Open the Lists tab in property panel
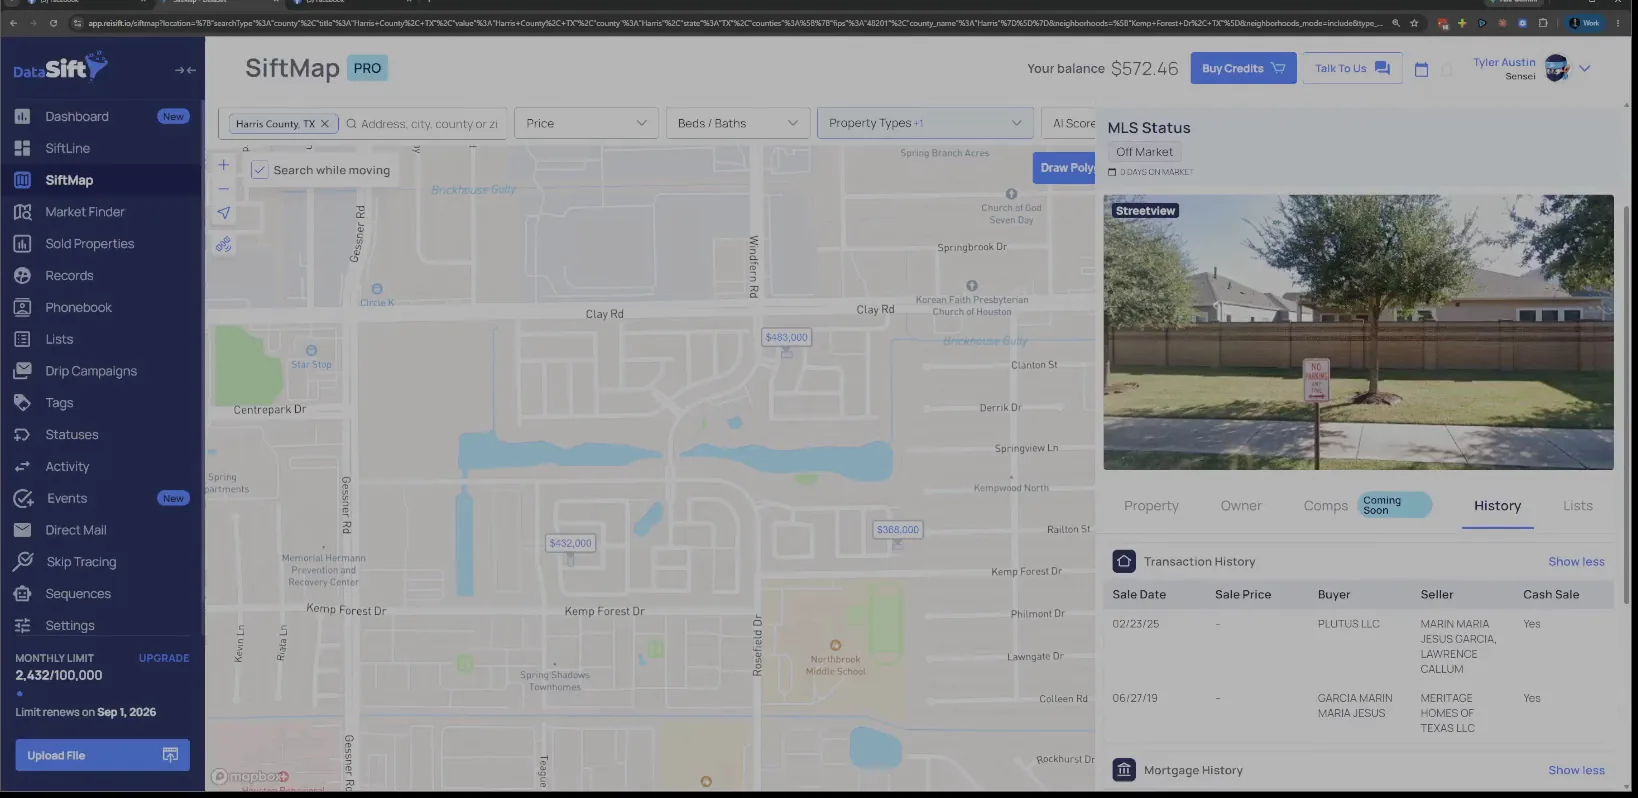The image size is (1638, 798). [x=1578, y=506]
